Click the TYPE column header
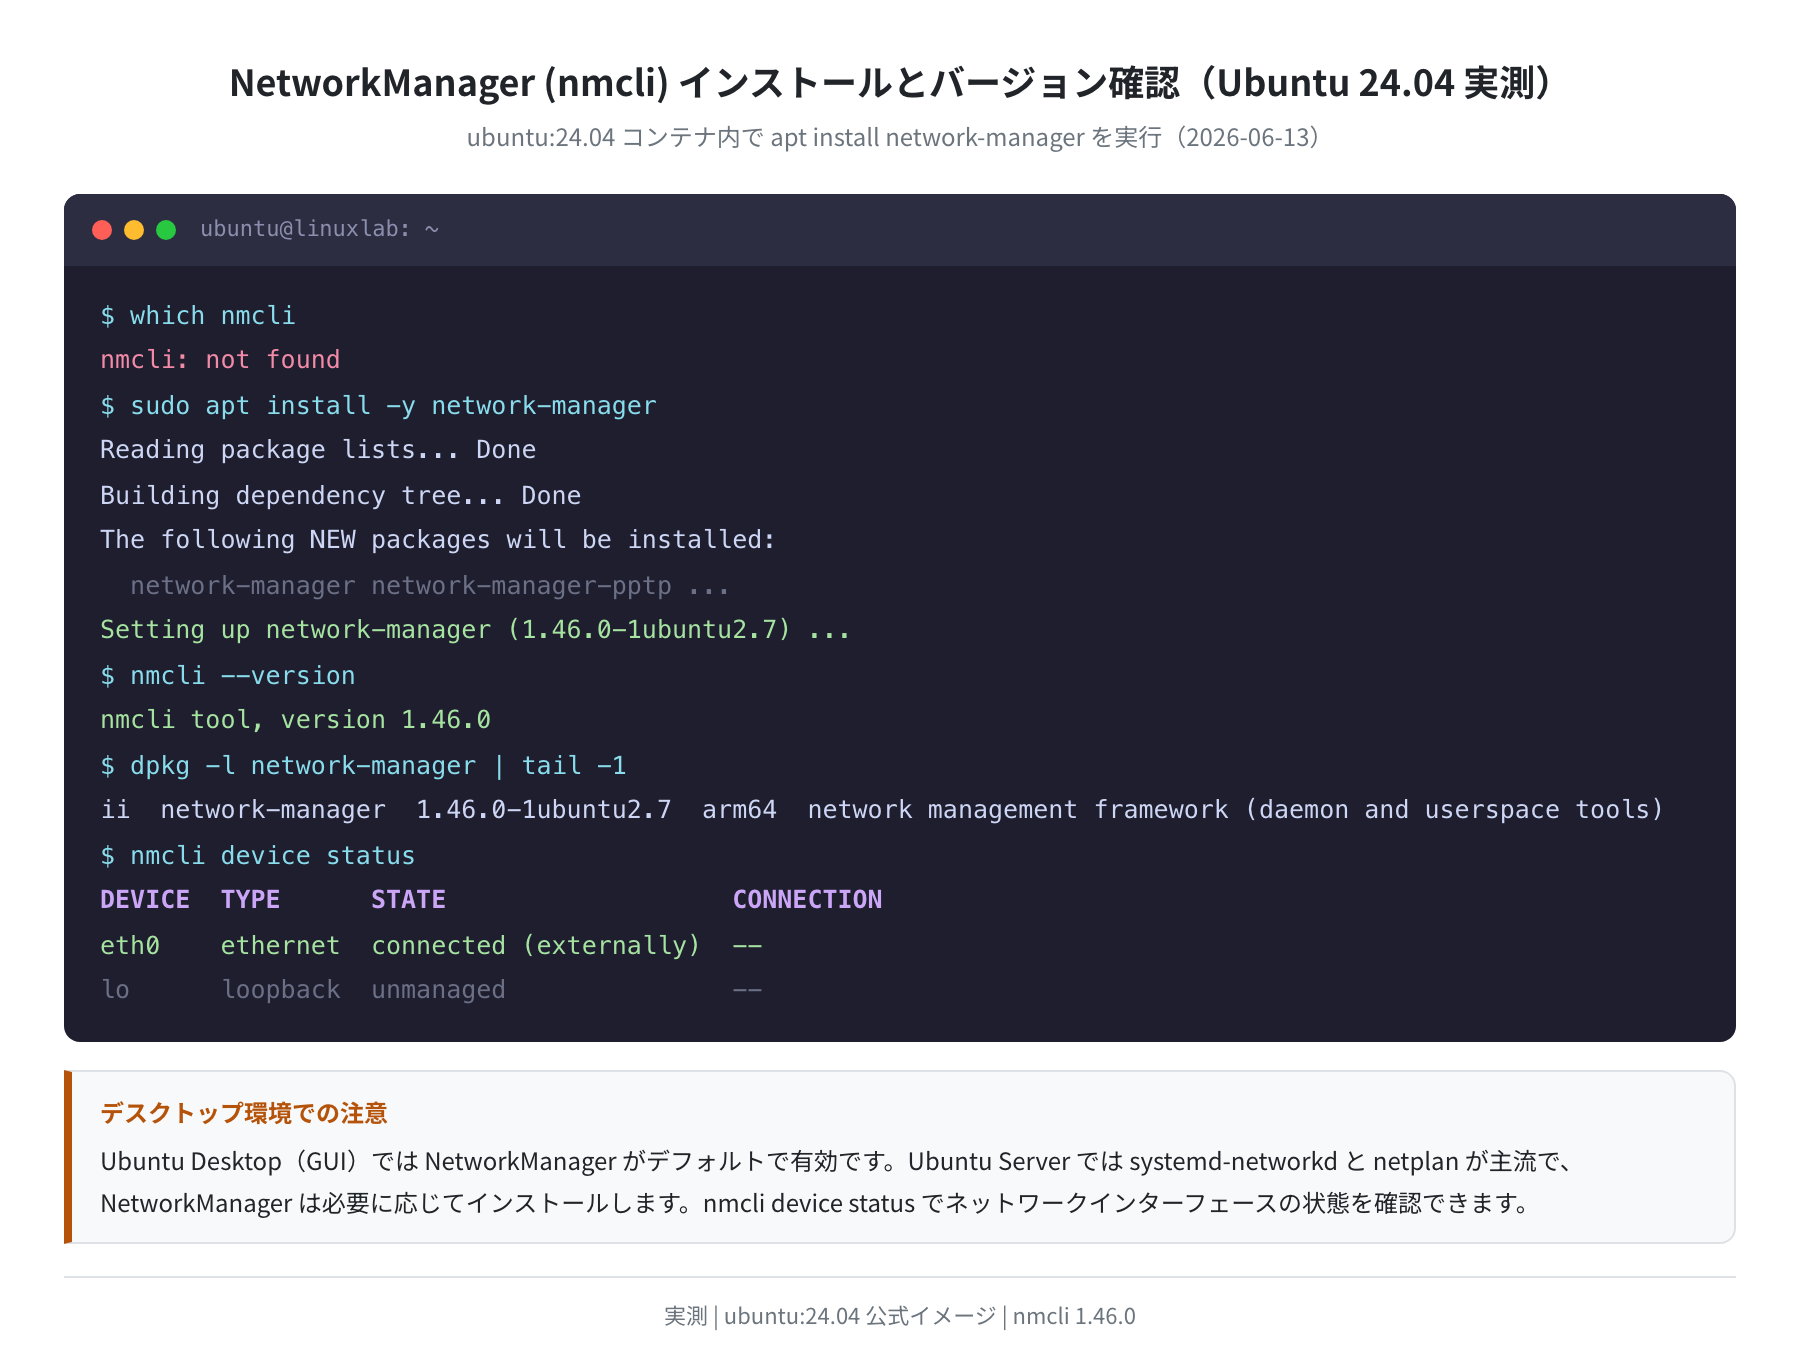 [x=250, y=899]
